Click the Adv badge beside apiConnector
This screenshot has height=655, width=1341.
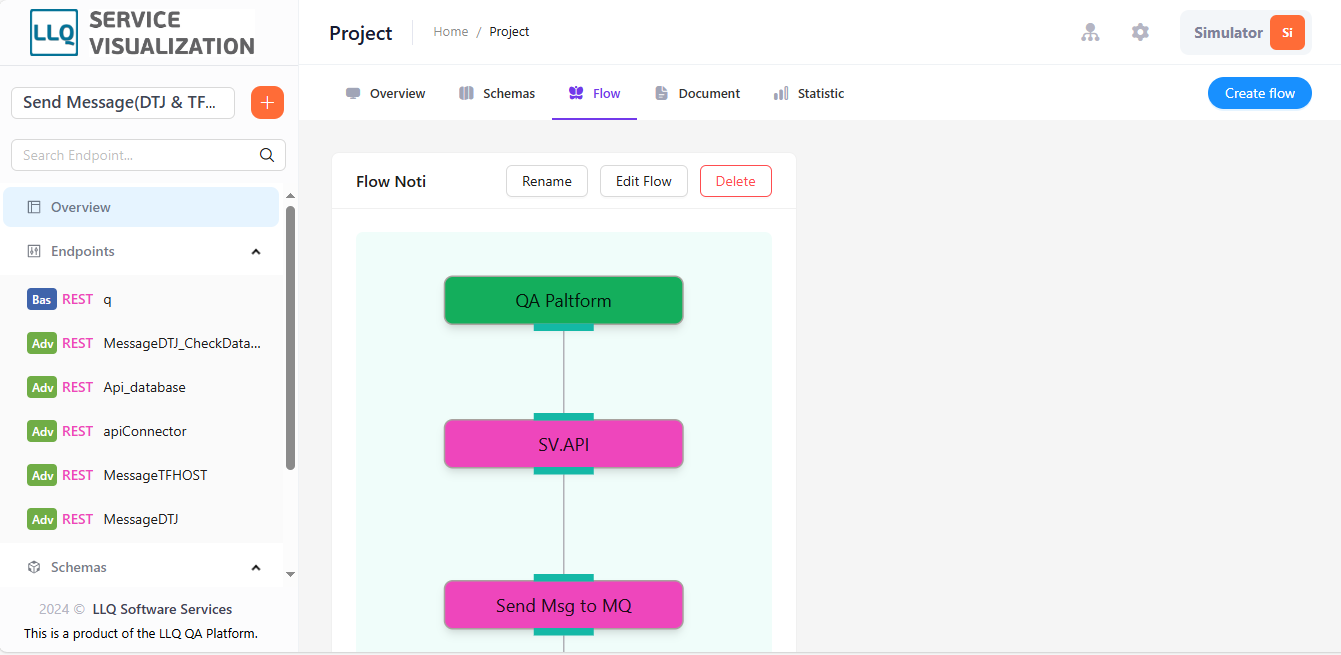pos(42,431)
